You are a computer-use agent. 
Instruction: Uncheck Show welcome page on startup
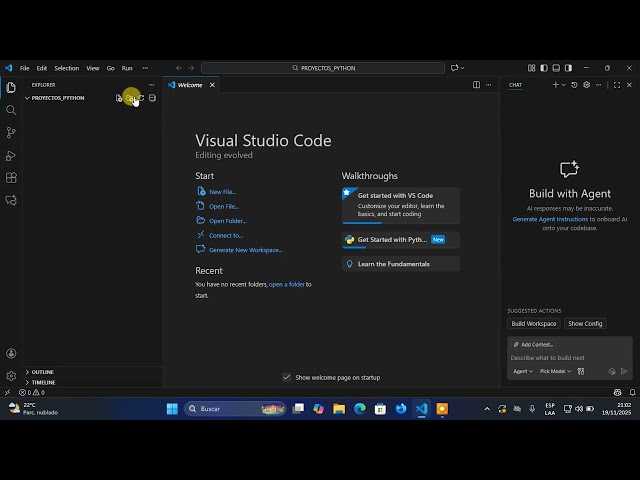[x=287, y=377]
